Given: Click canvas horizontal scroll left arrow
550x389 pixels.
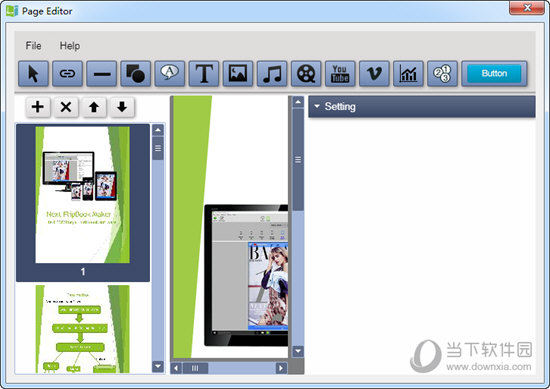Looking at the screenshot, I should (x=176, y=368).
